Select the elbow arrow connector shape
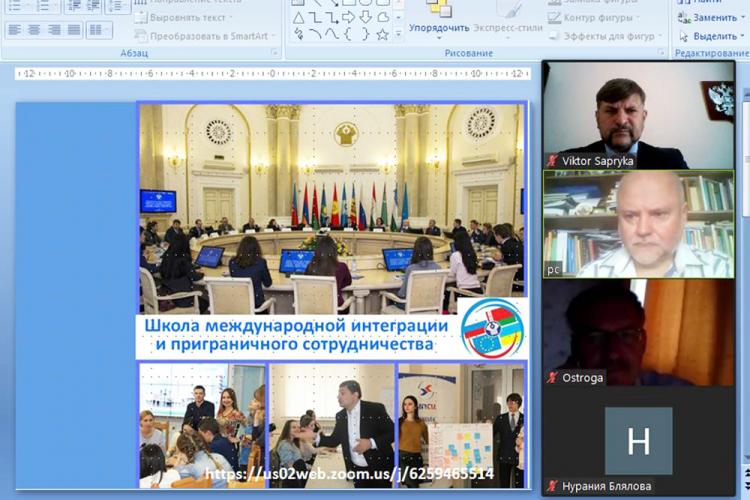750x500 pixels. click(x=331, y=18)
